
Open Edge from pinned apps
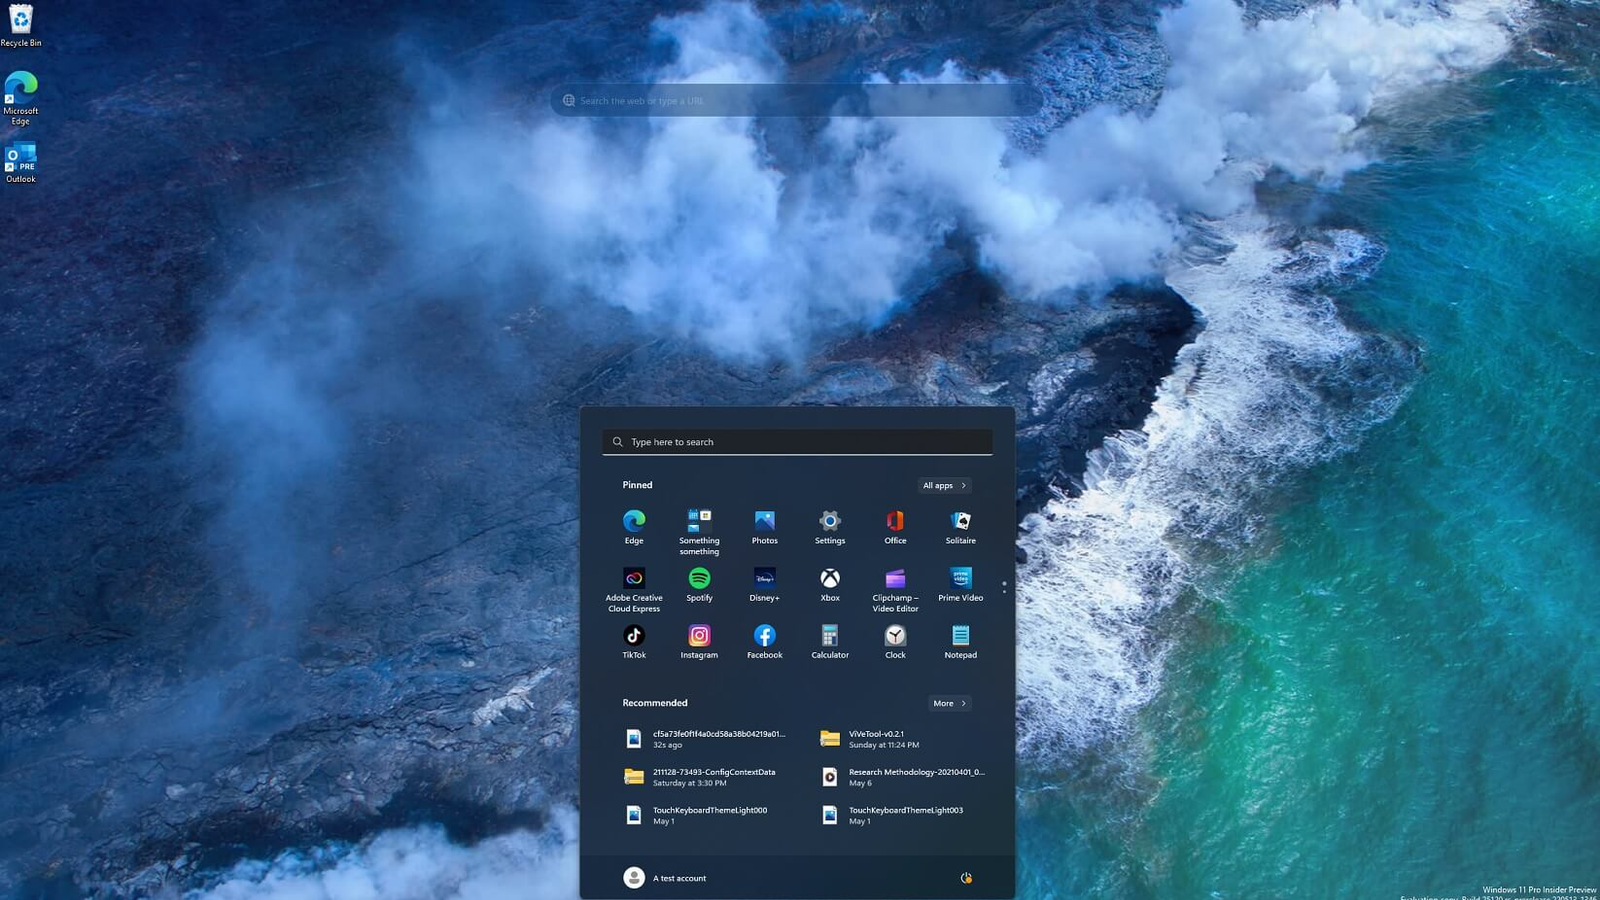coord(634,527)
